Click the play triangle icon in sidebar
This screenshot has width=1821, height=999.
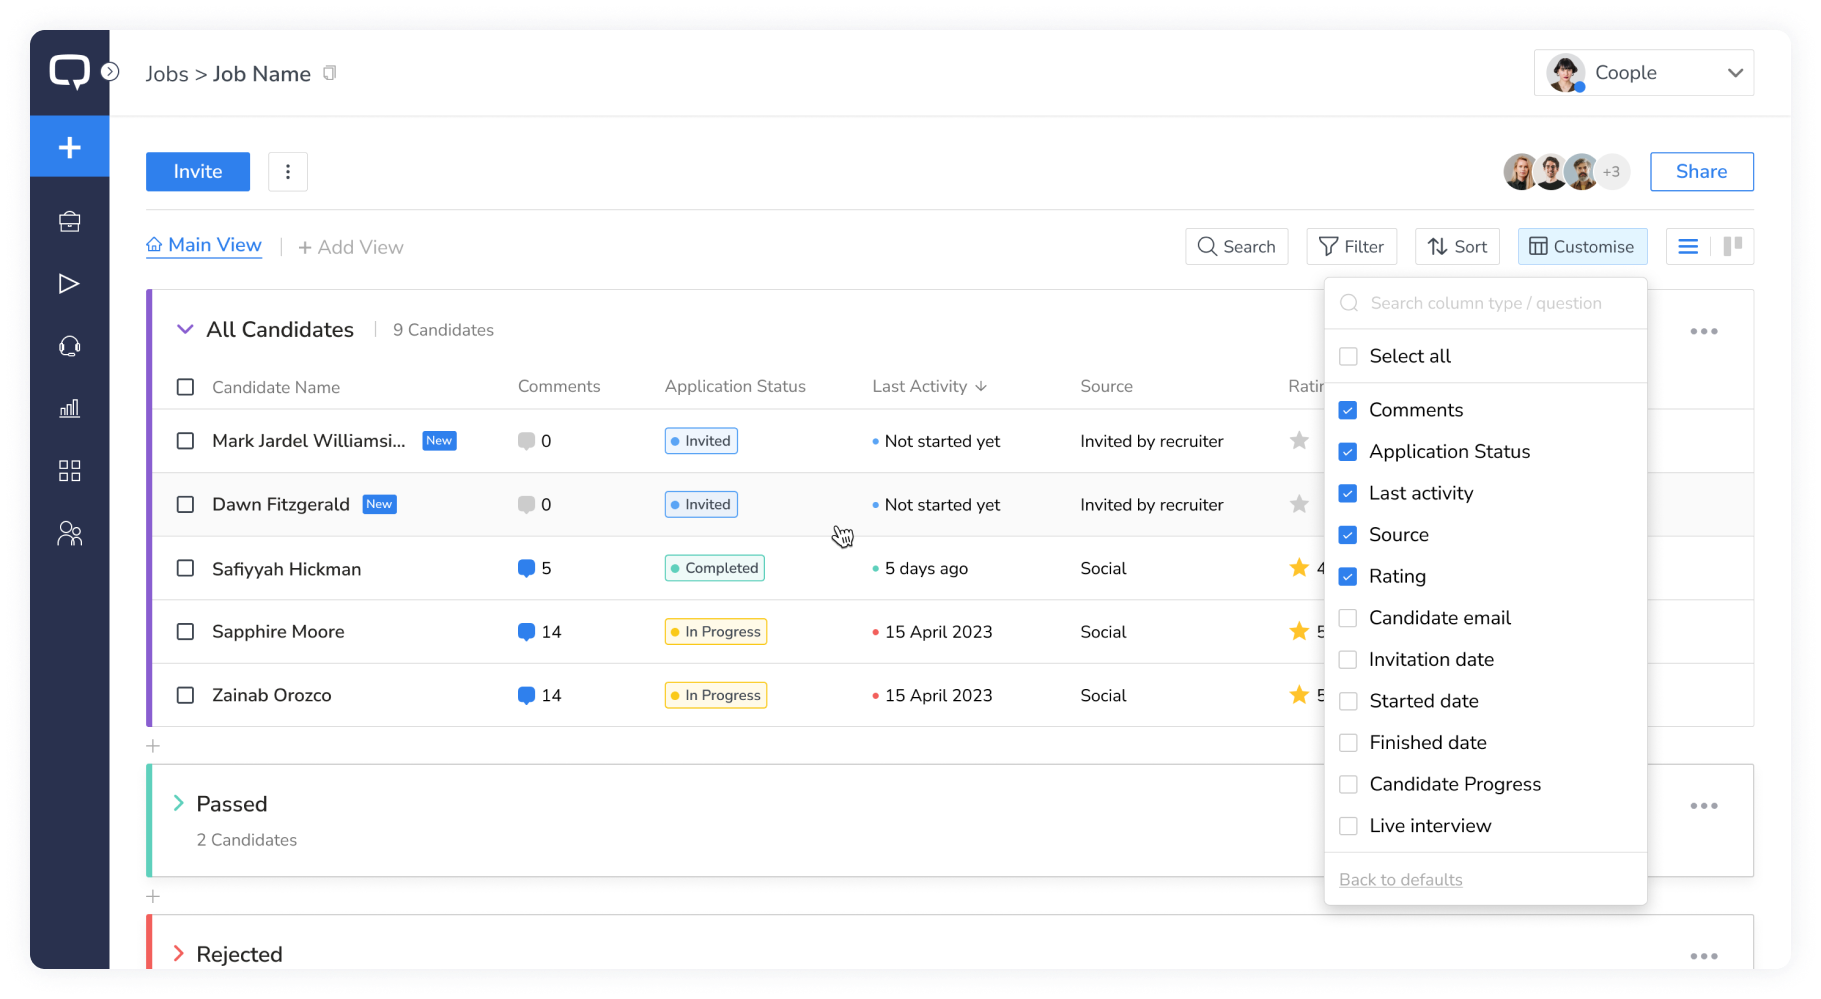click(x=69, y=284)
